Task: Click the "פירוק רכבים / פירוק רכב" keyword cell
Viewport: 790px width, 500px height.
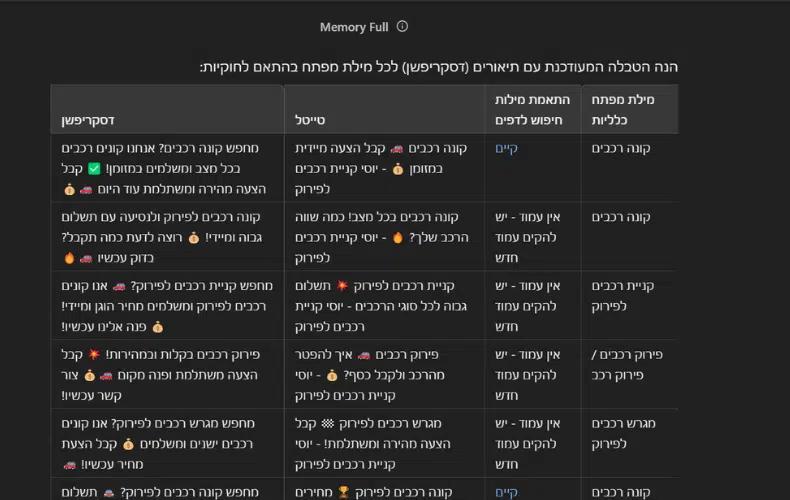Action: (x=628, y=364)
